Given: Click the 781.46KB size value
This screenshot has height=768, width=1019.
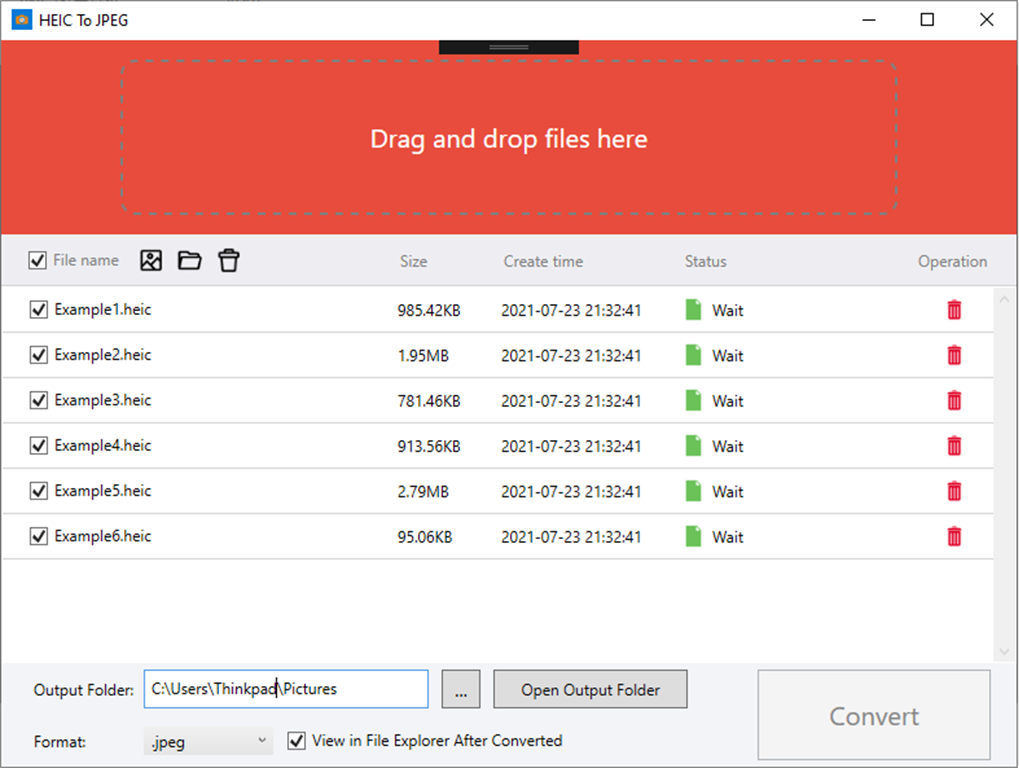Looking at the screenshot, I should [x=429, y=402].
